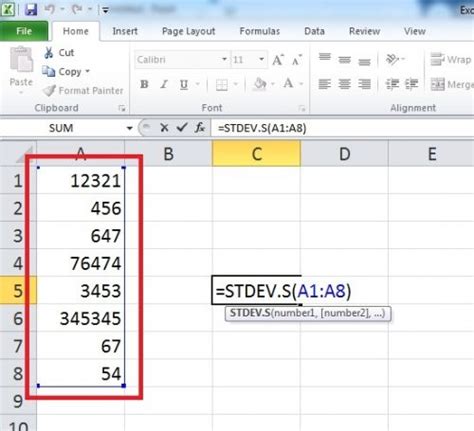Click the Merge cells button

coord(452,84)
